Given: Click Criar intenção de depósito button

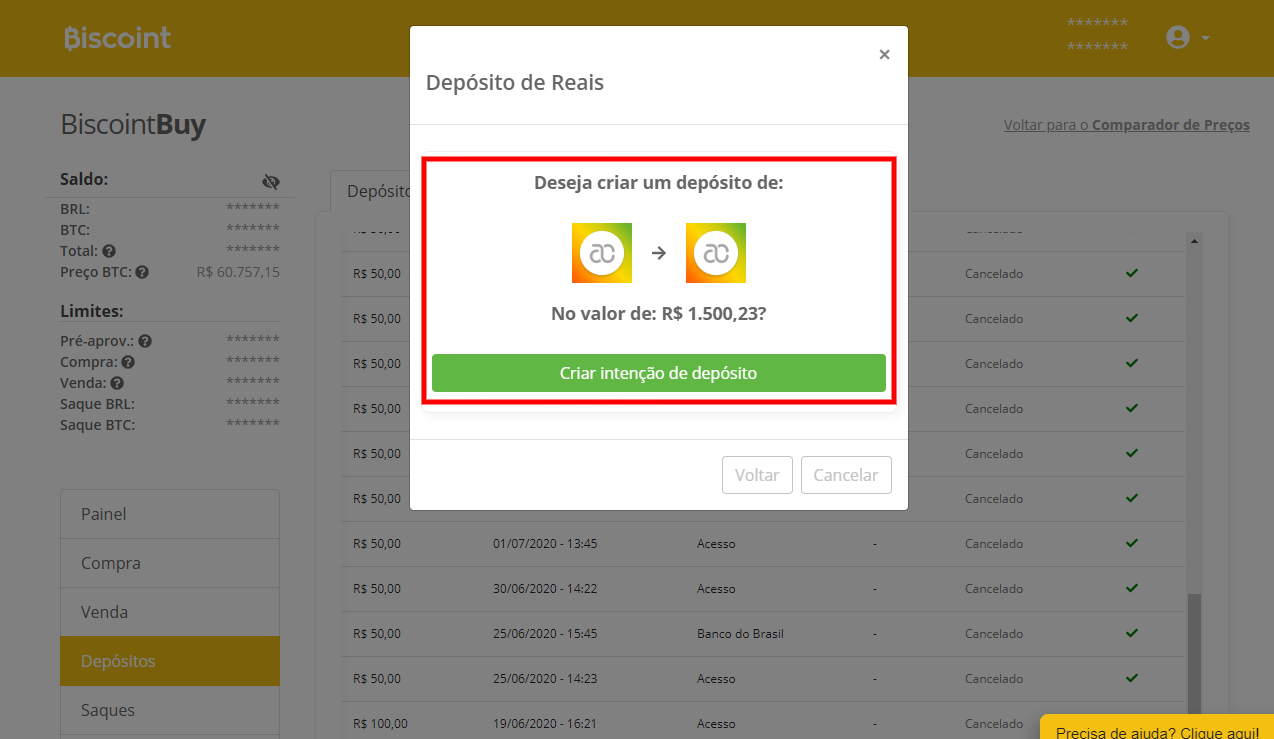Looking at the screenshot, I should (x=658, y=373).
